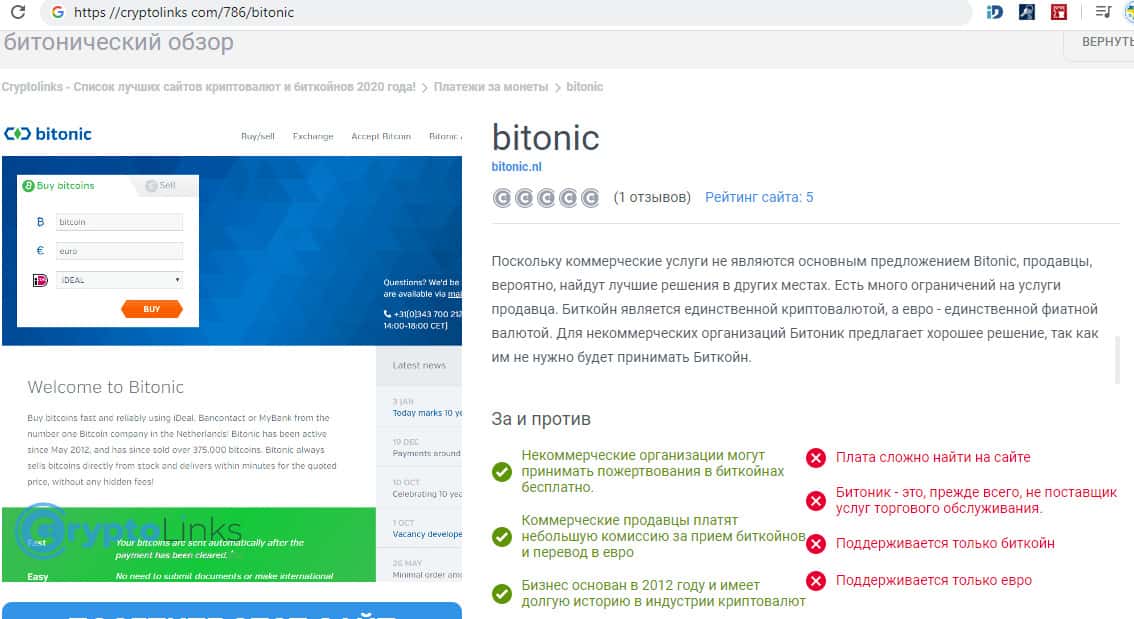Click the final bitonic breadcrumb item

pyautogui.click(x=584, y=87)
